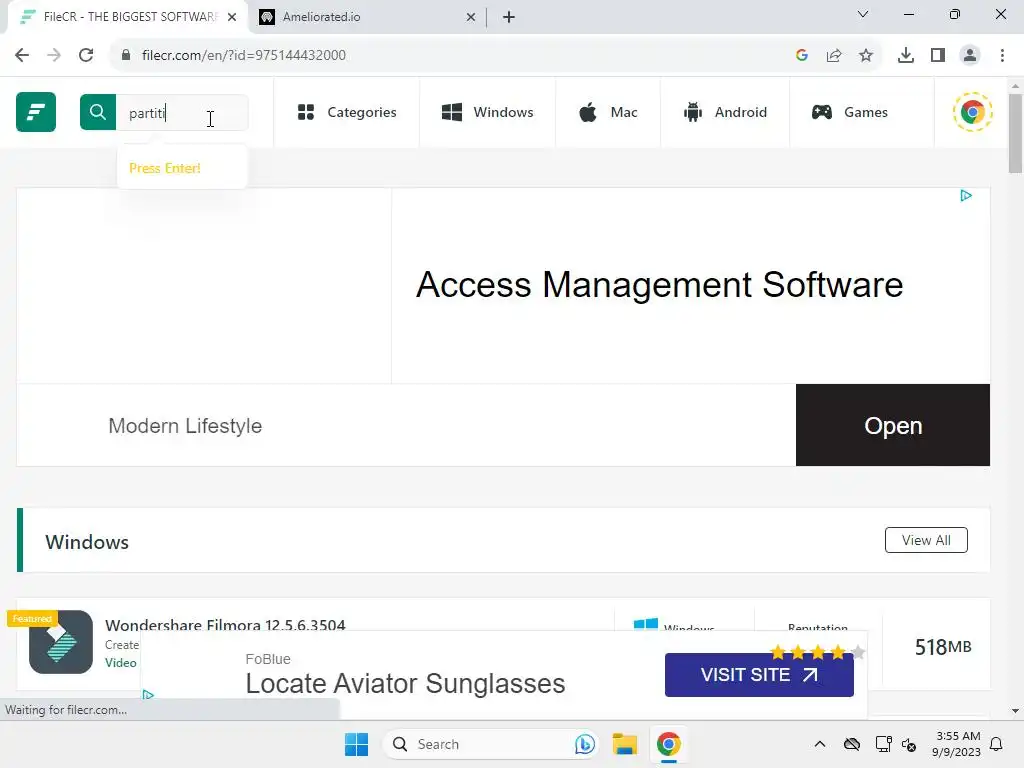Bookmark this tab star icon

tap(866, 55)
